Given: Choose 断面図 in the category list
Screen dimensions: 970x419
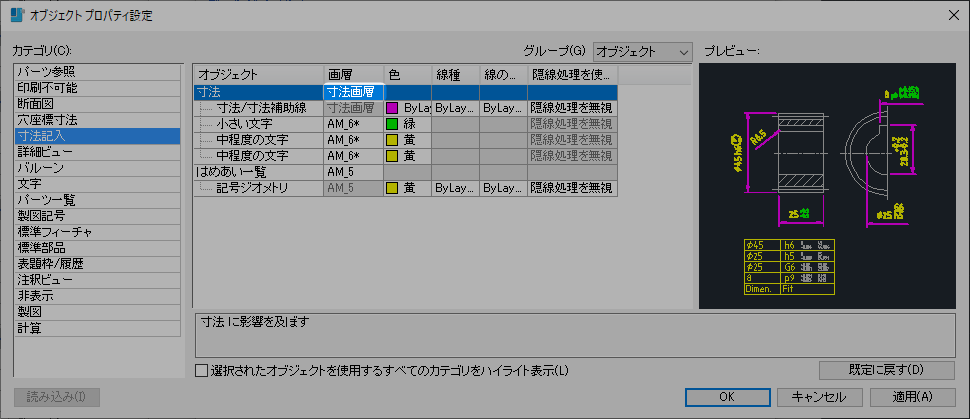Looking at the screenshot, I should [x=98, y=104].
